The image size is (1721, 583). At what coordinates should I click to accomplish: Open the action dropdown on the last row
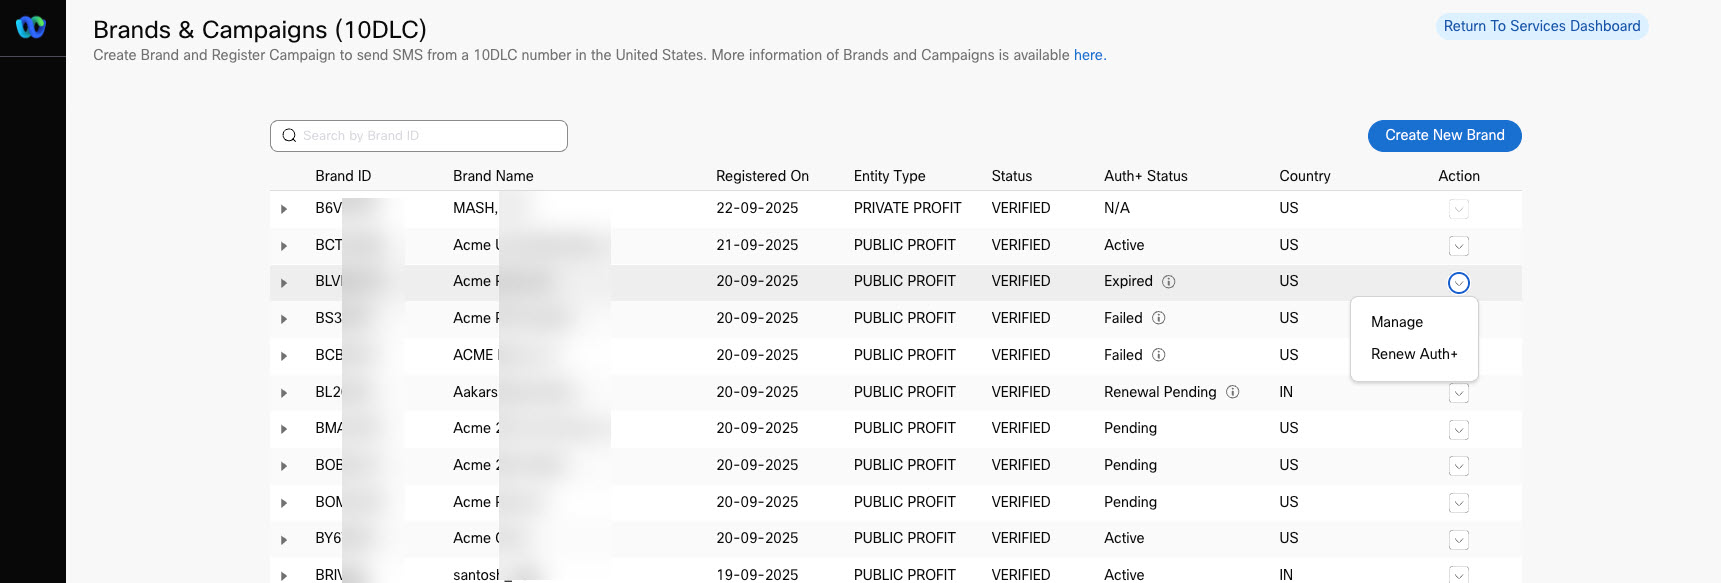pyautogui.click(x=1458, y=576)
